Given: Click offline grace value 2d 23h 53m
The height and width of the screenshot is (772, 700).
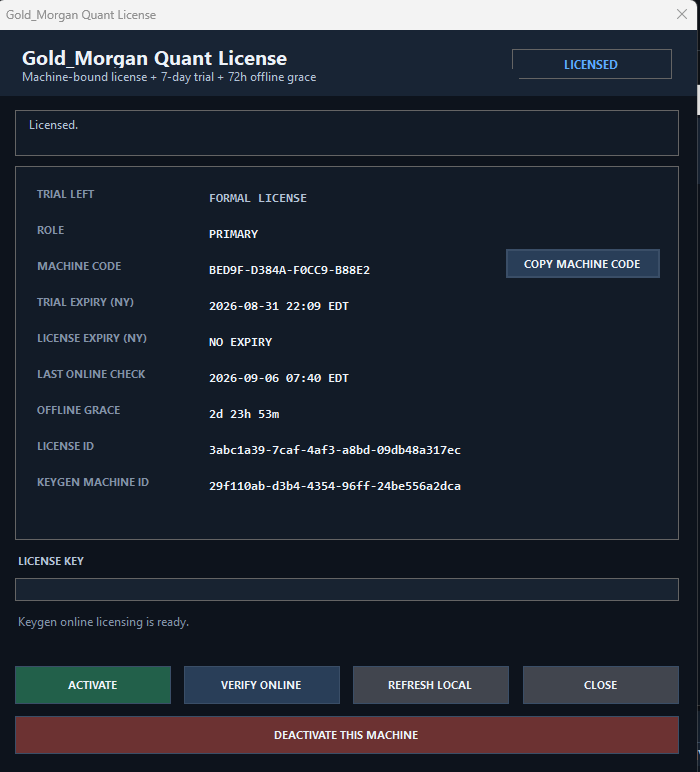Looking at the screenshot, I should (x=244, y=414).
